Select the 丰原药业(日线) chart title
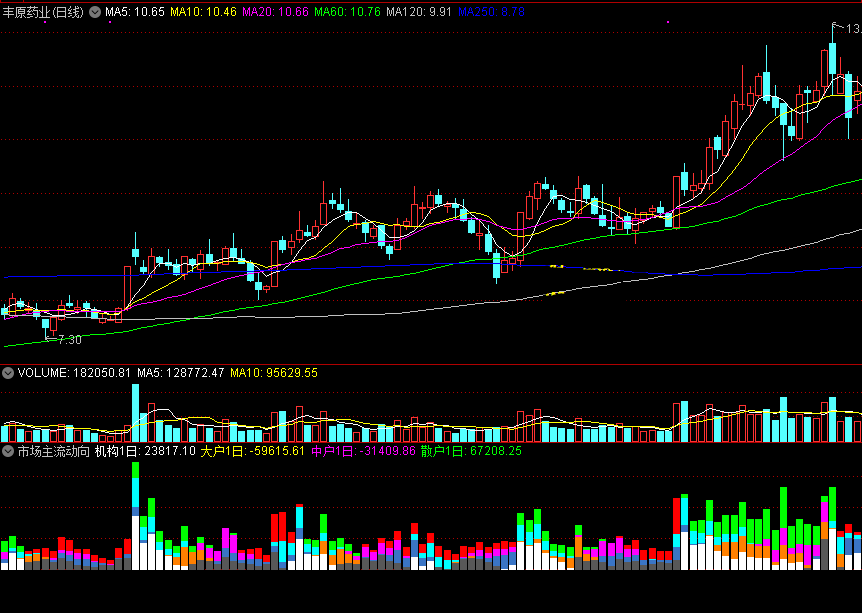The height and width of the screenshot is (613, 862). pyautogui.click(x=43, y=12)
